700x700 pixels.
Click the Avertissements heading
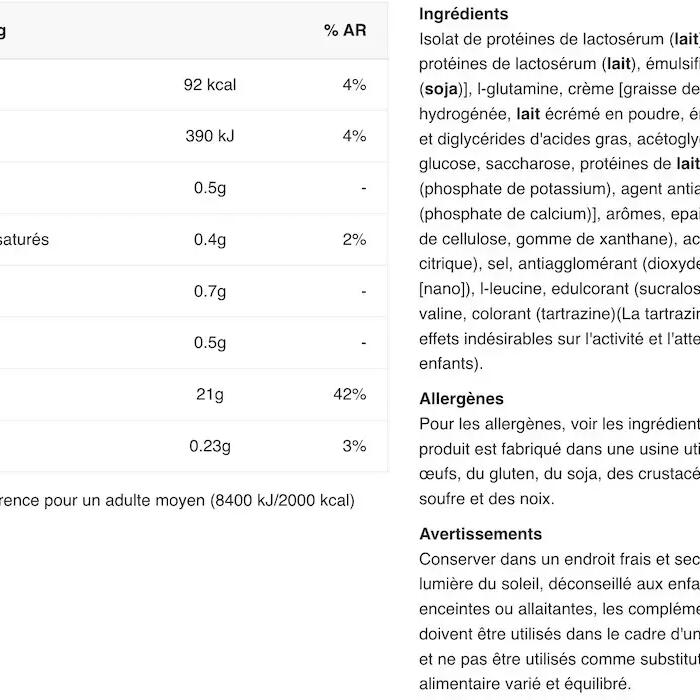click(x=480, y=534)
